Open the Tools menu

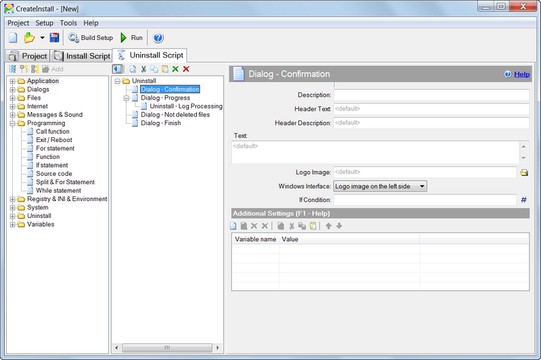click(x=68, y=23)
